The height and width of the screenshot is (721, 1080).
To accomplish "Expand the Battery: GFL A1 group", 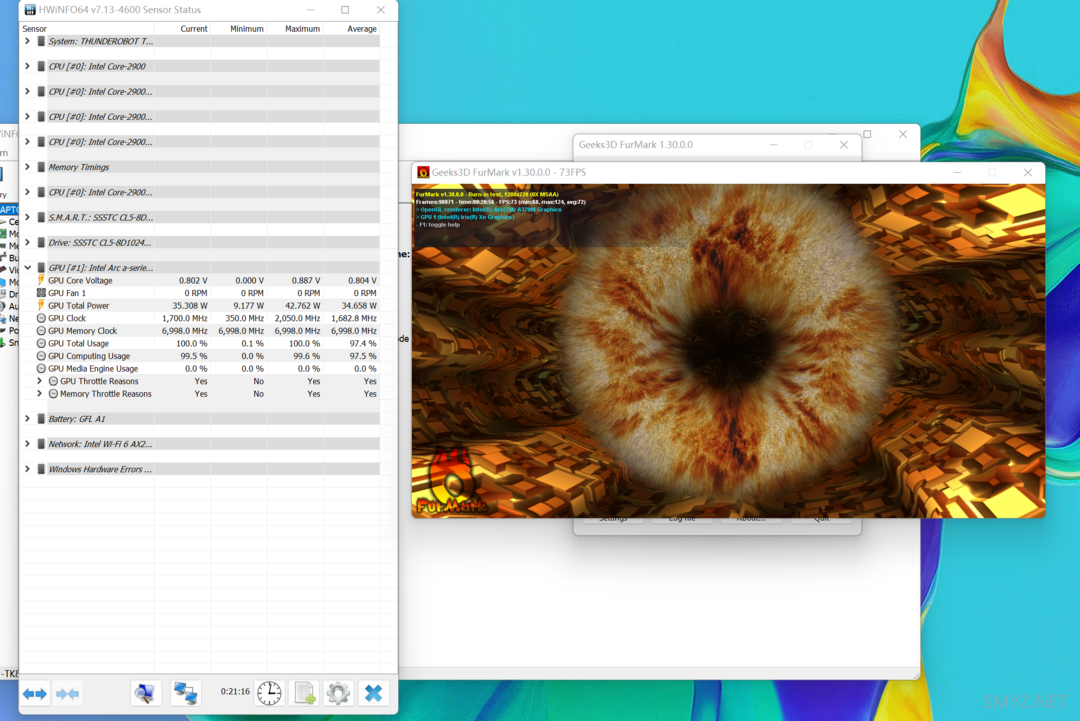I will (27, 419).
